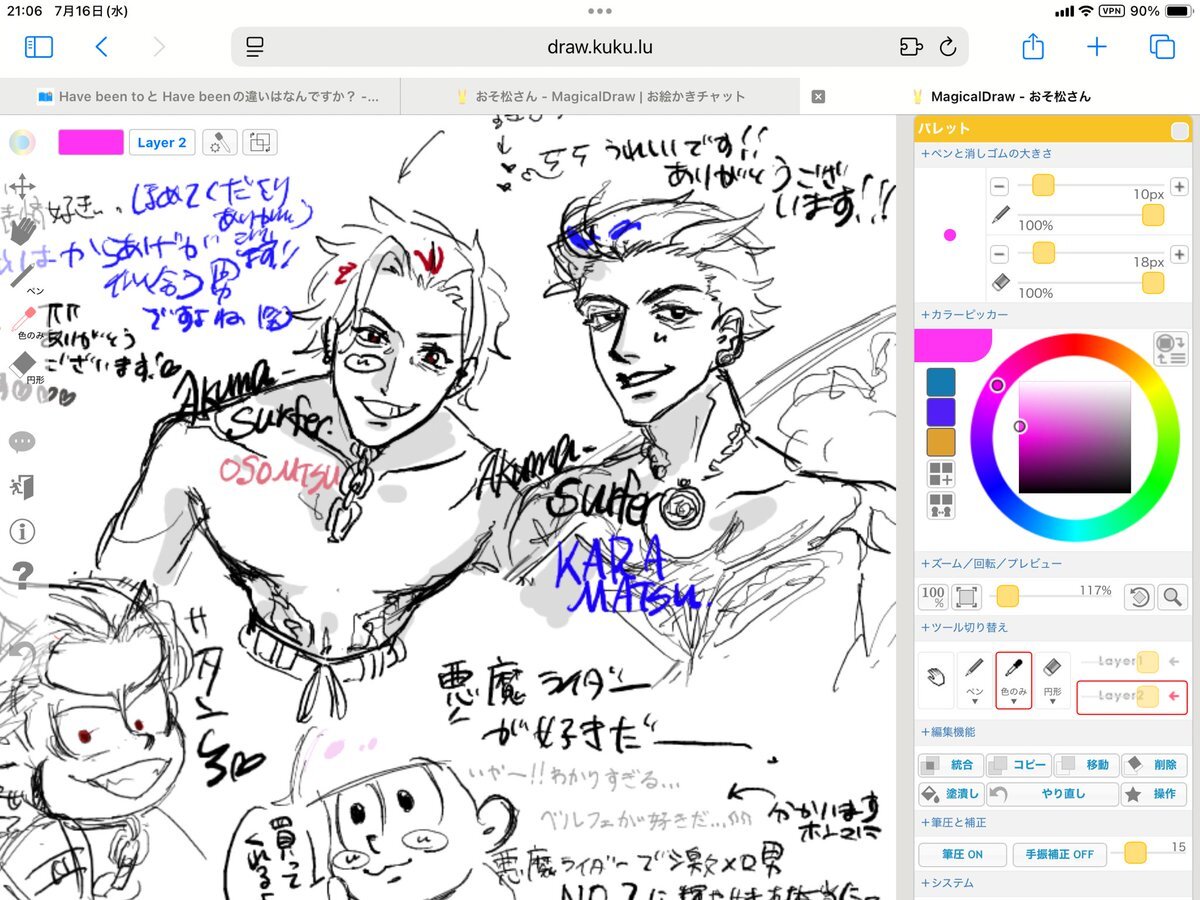
Task: Click the やり直し undo button
Action: coord(1052,794)
